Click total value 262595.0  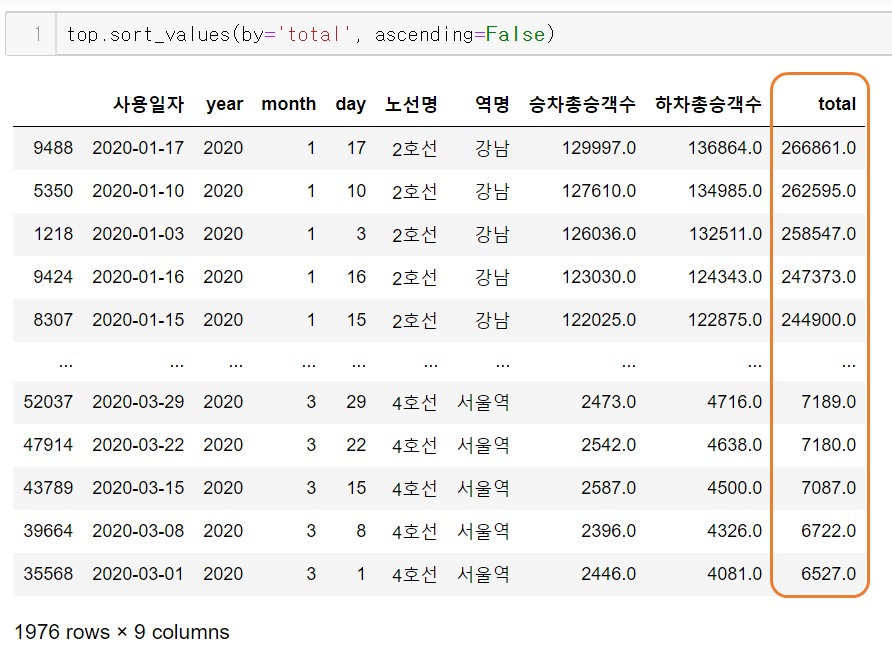pos(819,191)
